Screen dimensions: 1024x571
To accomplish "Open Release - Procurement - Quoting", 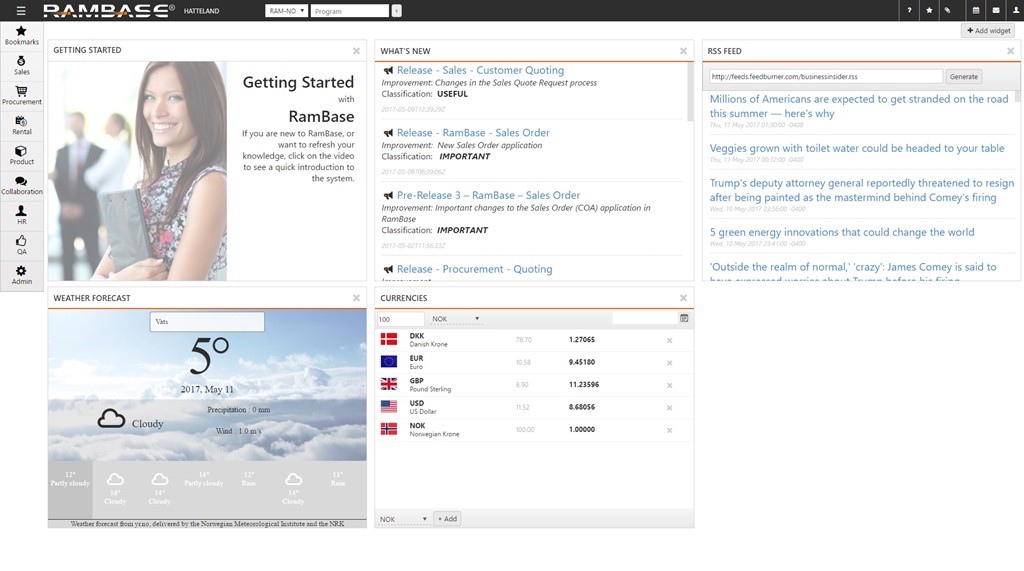I will pyautogui.click(x=474, y=269).
